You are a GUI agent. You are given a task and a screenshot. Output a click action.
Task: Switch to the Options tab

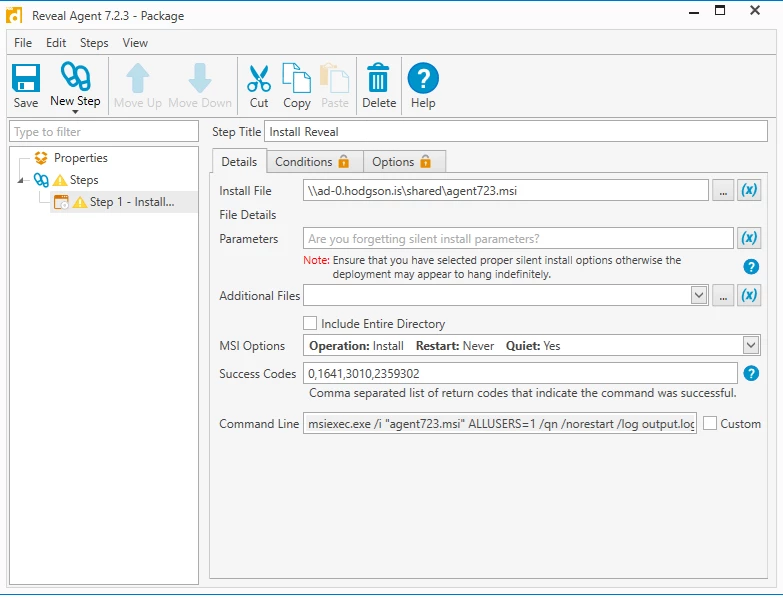tap(404, 162)
